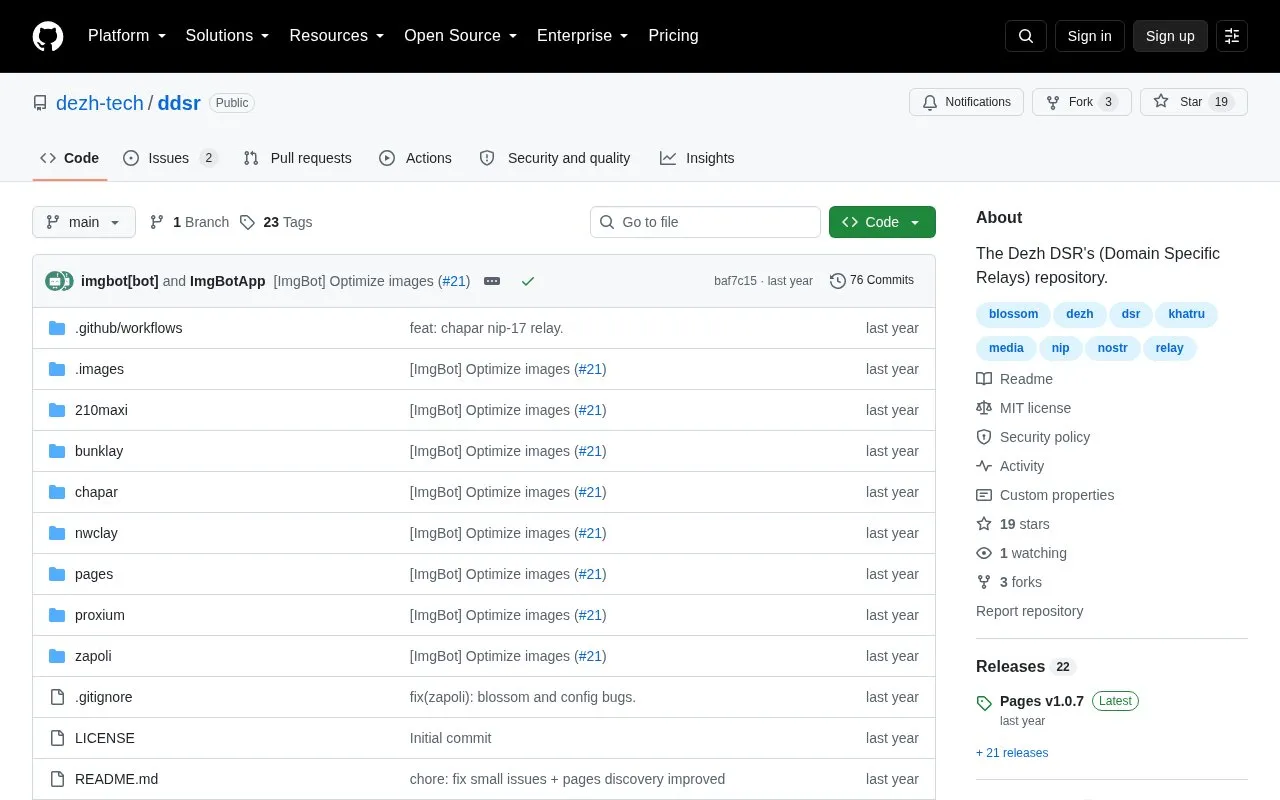View the + 21 releases link
The height and width of the screenshot is (800, 1280).
coord(1012,753)
